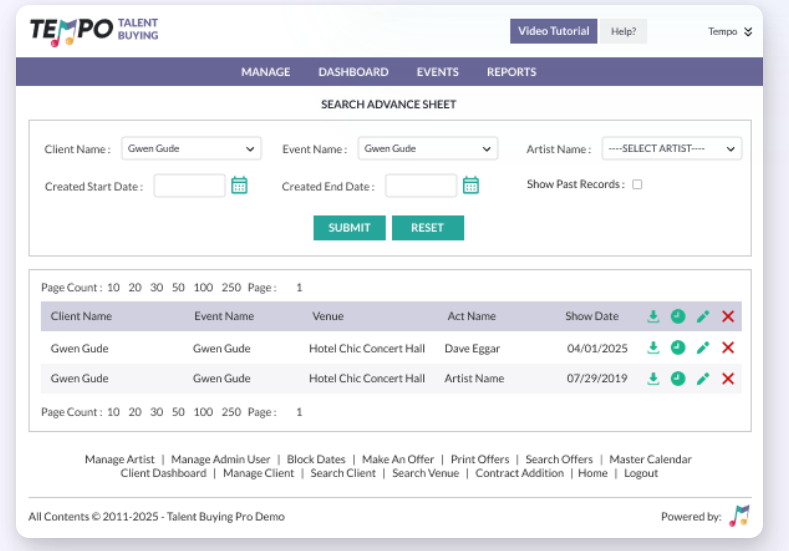Expand the Client Name dropdown

191,149
